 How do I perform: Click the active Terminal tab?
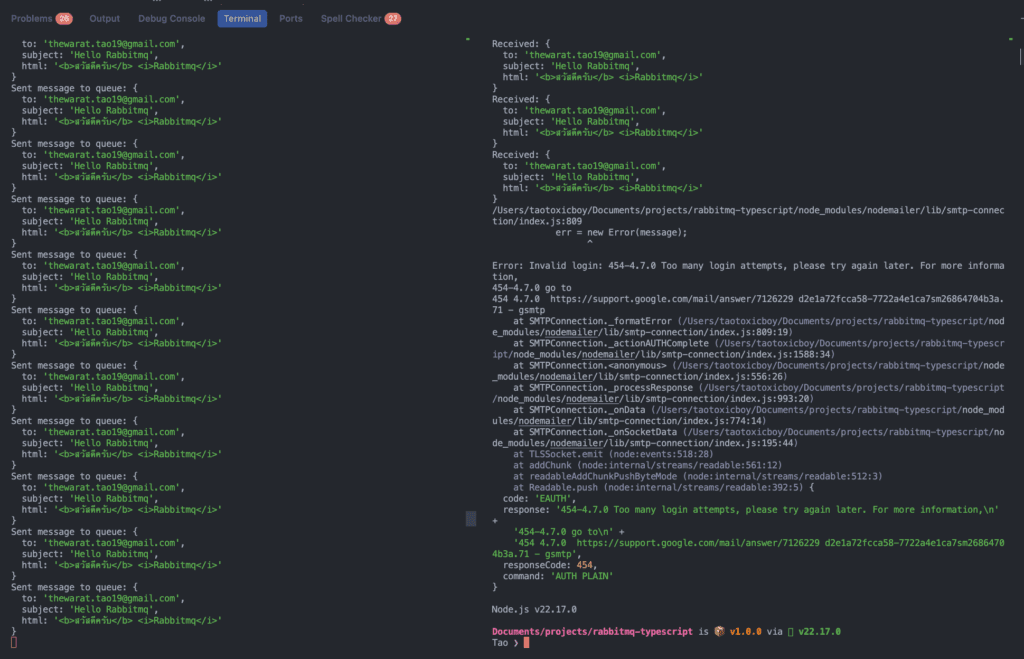(242, 18)
